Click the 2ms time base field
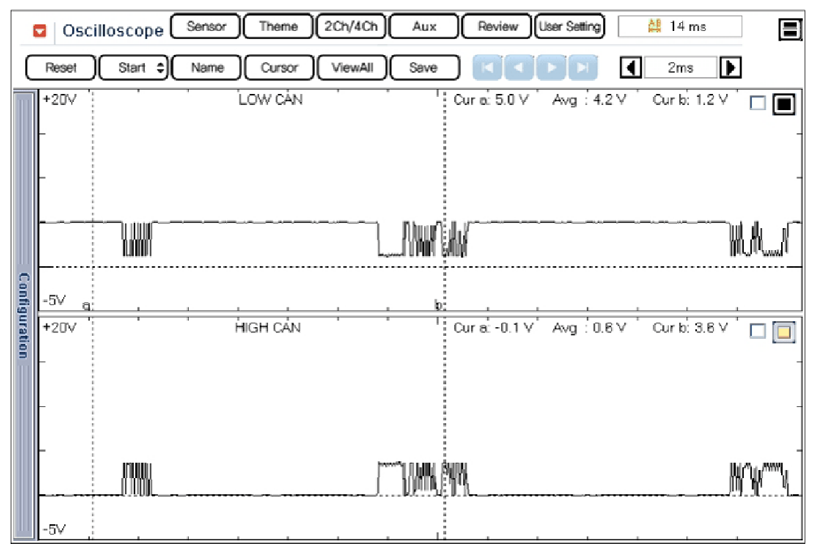The image size is (815, 553). pos(680,68)
